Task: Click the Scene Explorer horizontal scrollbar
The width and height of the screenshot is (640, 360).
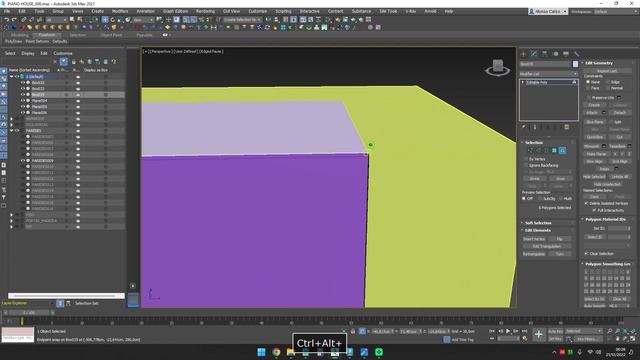Action: [65, 296]
